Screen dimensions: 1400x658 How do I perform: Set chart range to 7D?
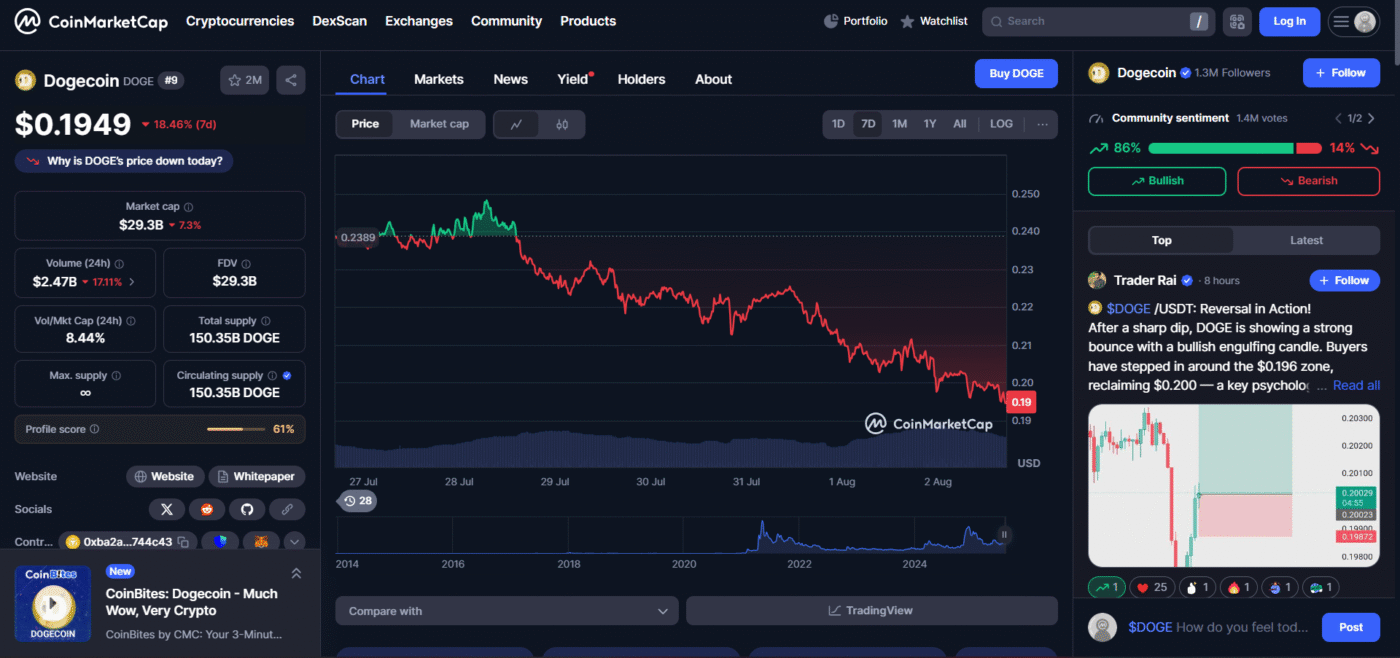tap(868, 124)
